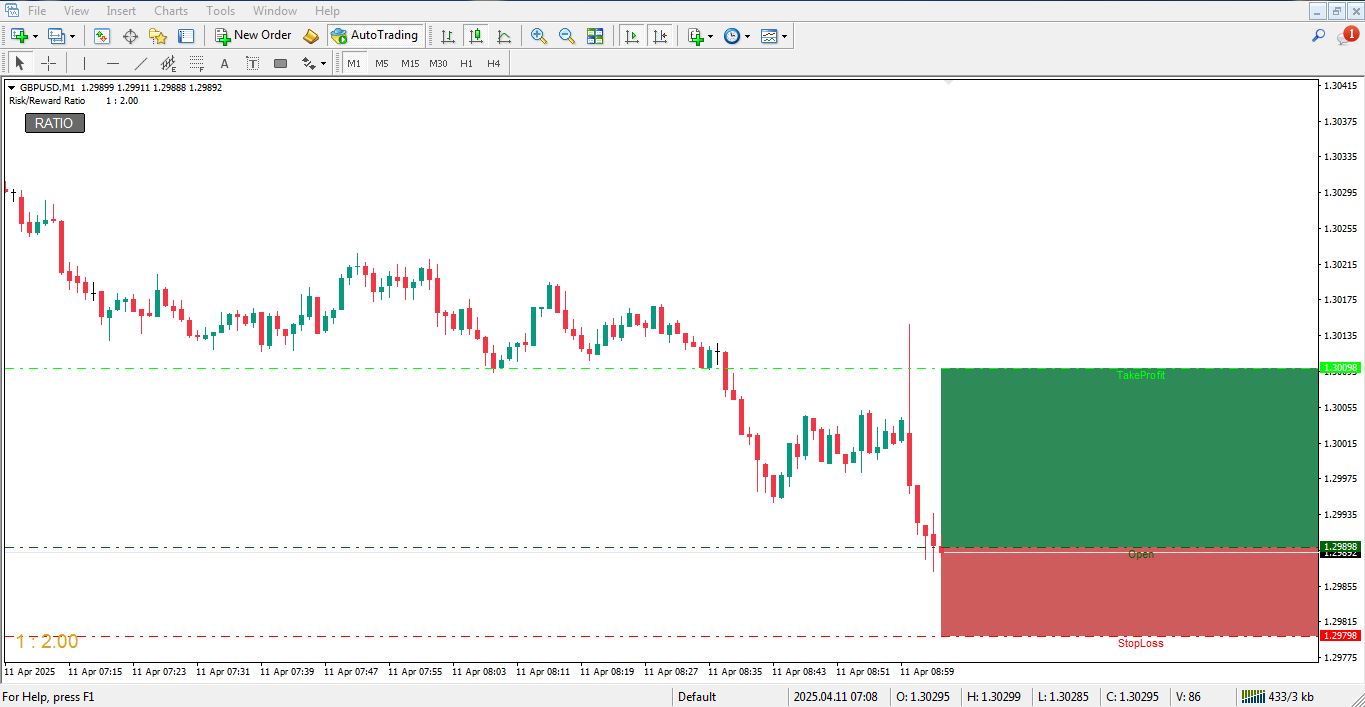Viewport: 1365px width, 707px height.
Task: Click the Tile Windows icon
Action: 595,36
